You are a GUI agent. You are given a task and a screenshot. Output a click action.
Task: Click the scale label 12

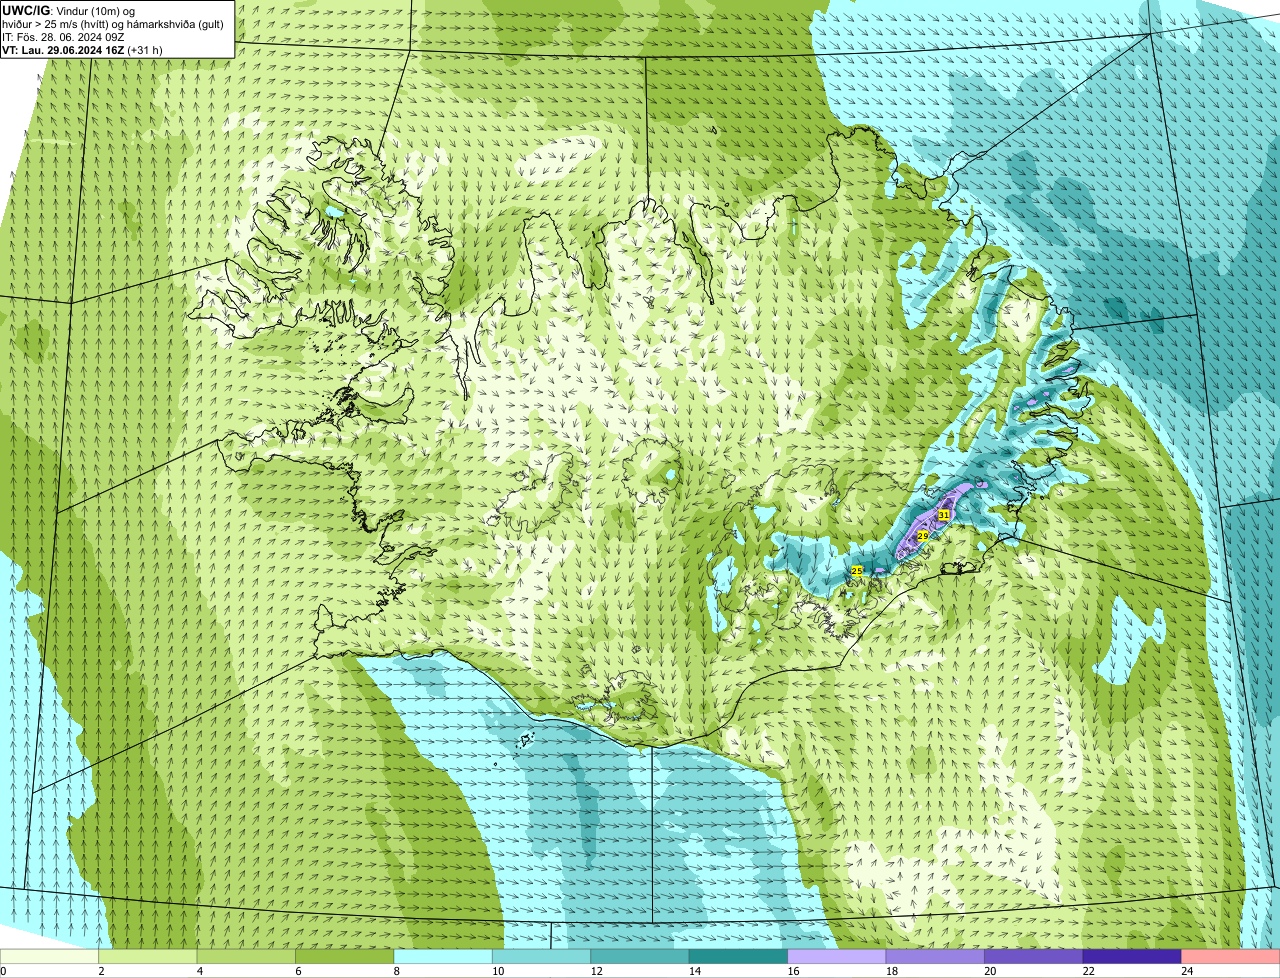click(596, 971)
